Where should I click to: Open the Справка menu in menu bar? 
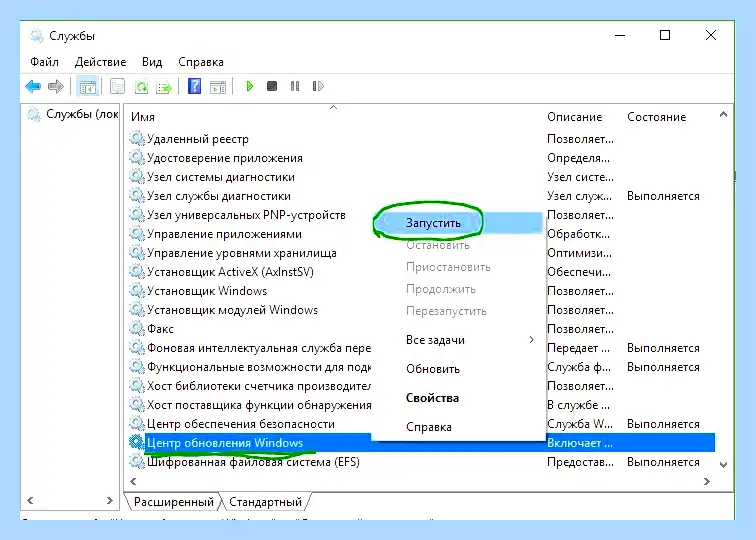(201, 62)
